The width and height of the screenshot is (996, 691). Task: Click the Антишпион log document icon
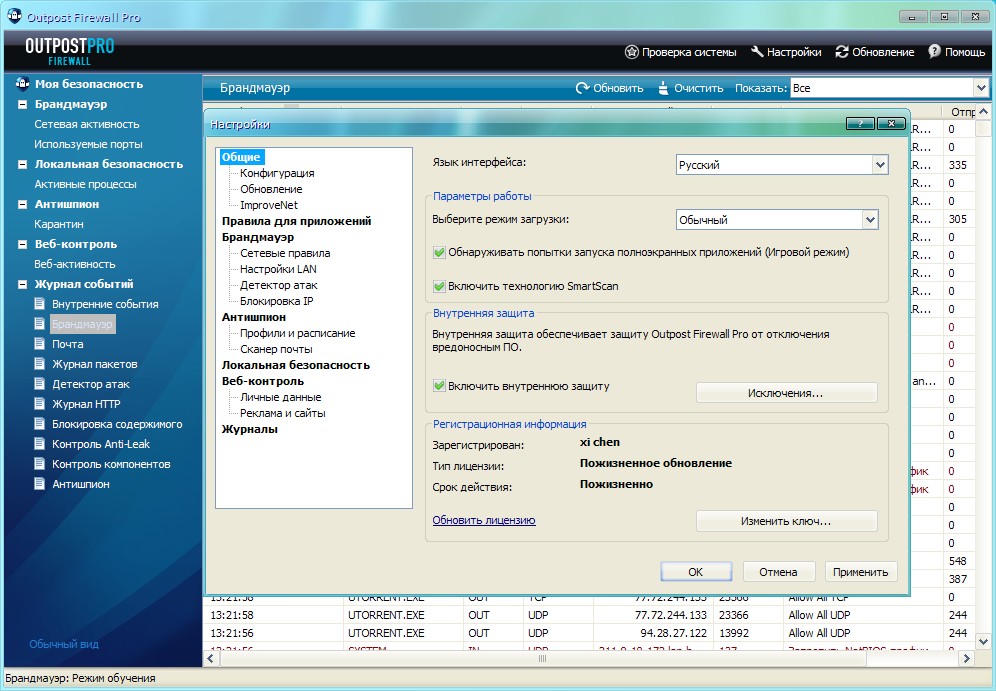[40, 483]
